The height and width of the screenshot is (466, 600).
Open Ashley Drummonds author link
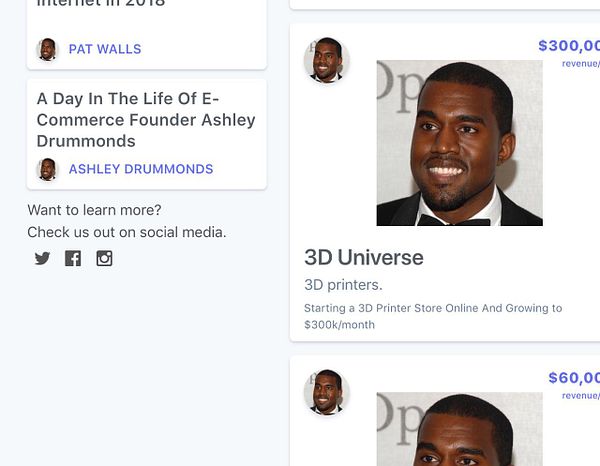141,169
